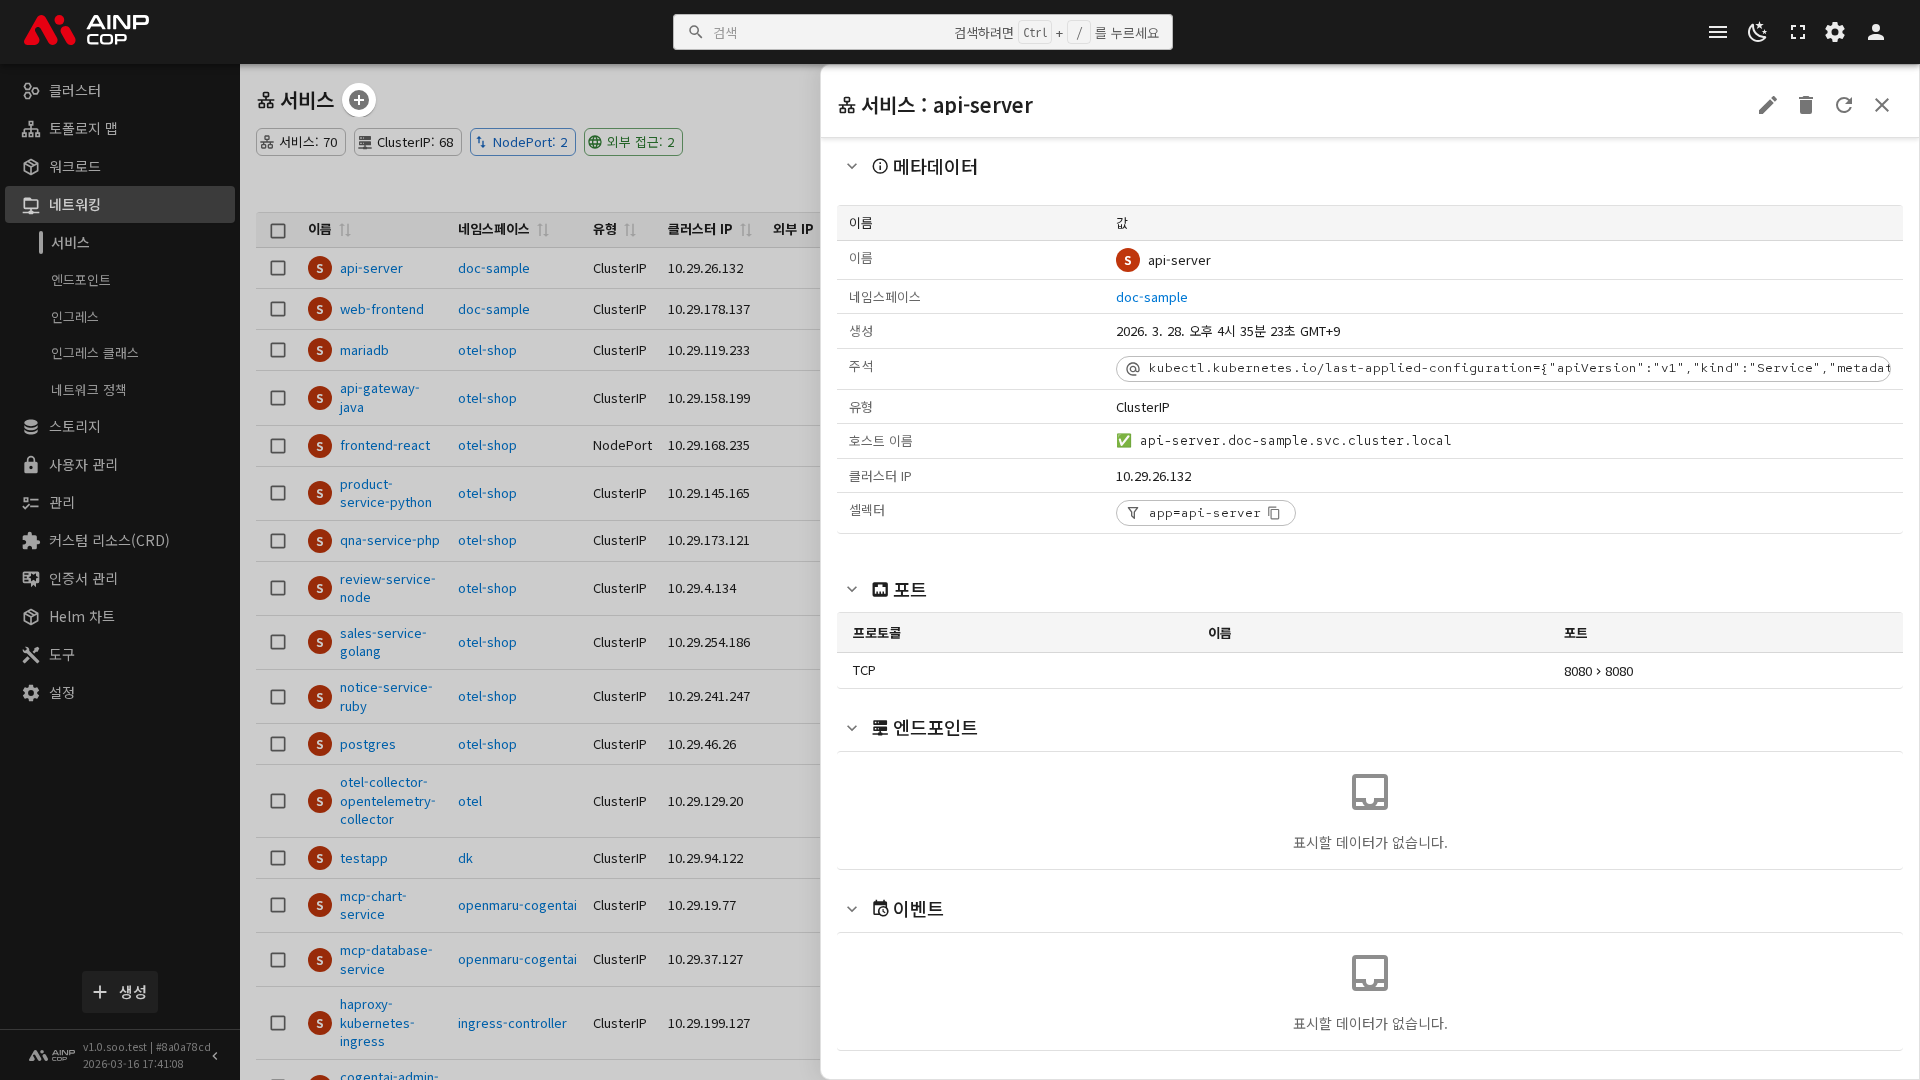This screenshot has height=1080, width=1920.
Task: Enter fullscreen using the top bar icon
Action: tap(1797, 32)
